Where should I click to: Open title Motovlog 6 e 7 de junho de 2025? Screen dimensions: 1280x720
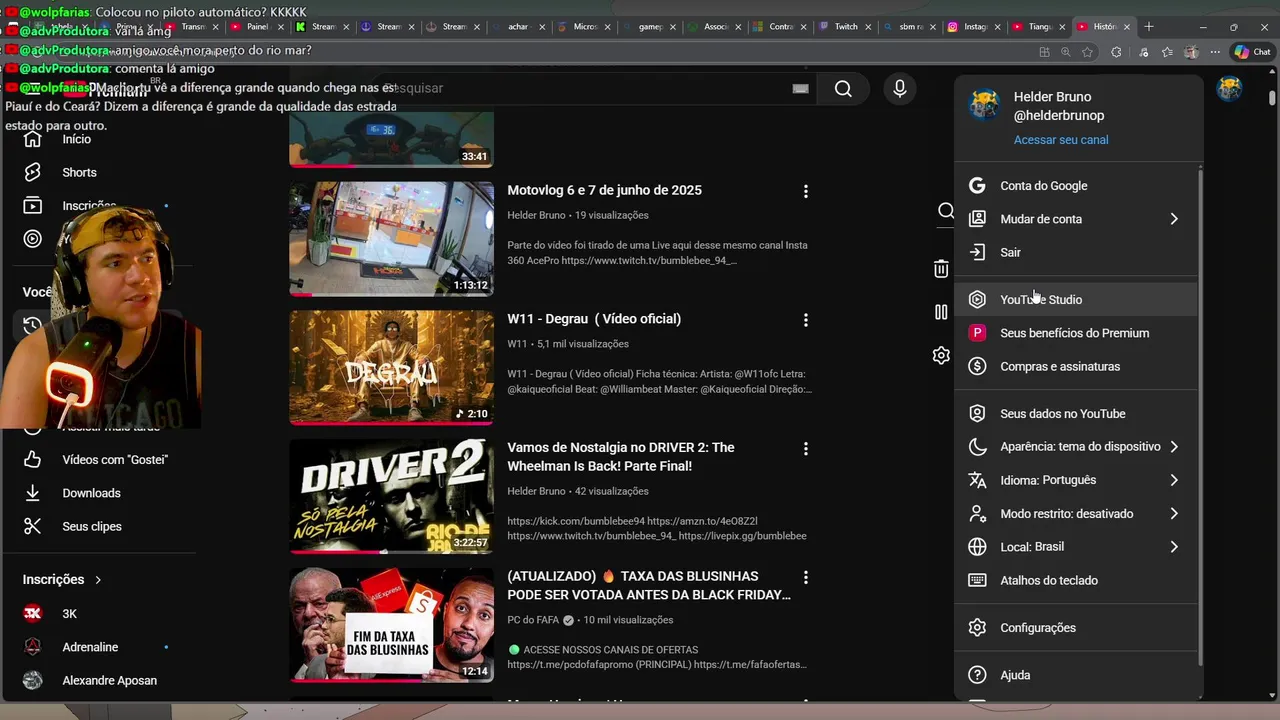point(604,190)
